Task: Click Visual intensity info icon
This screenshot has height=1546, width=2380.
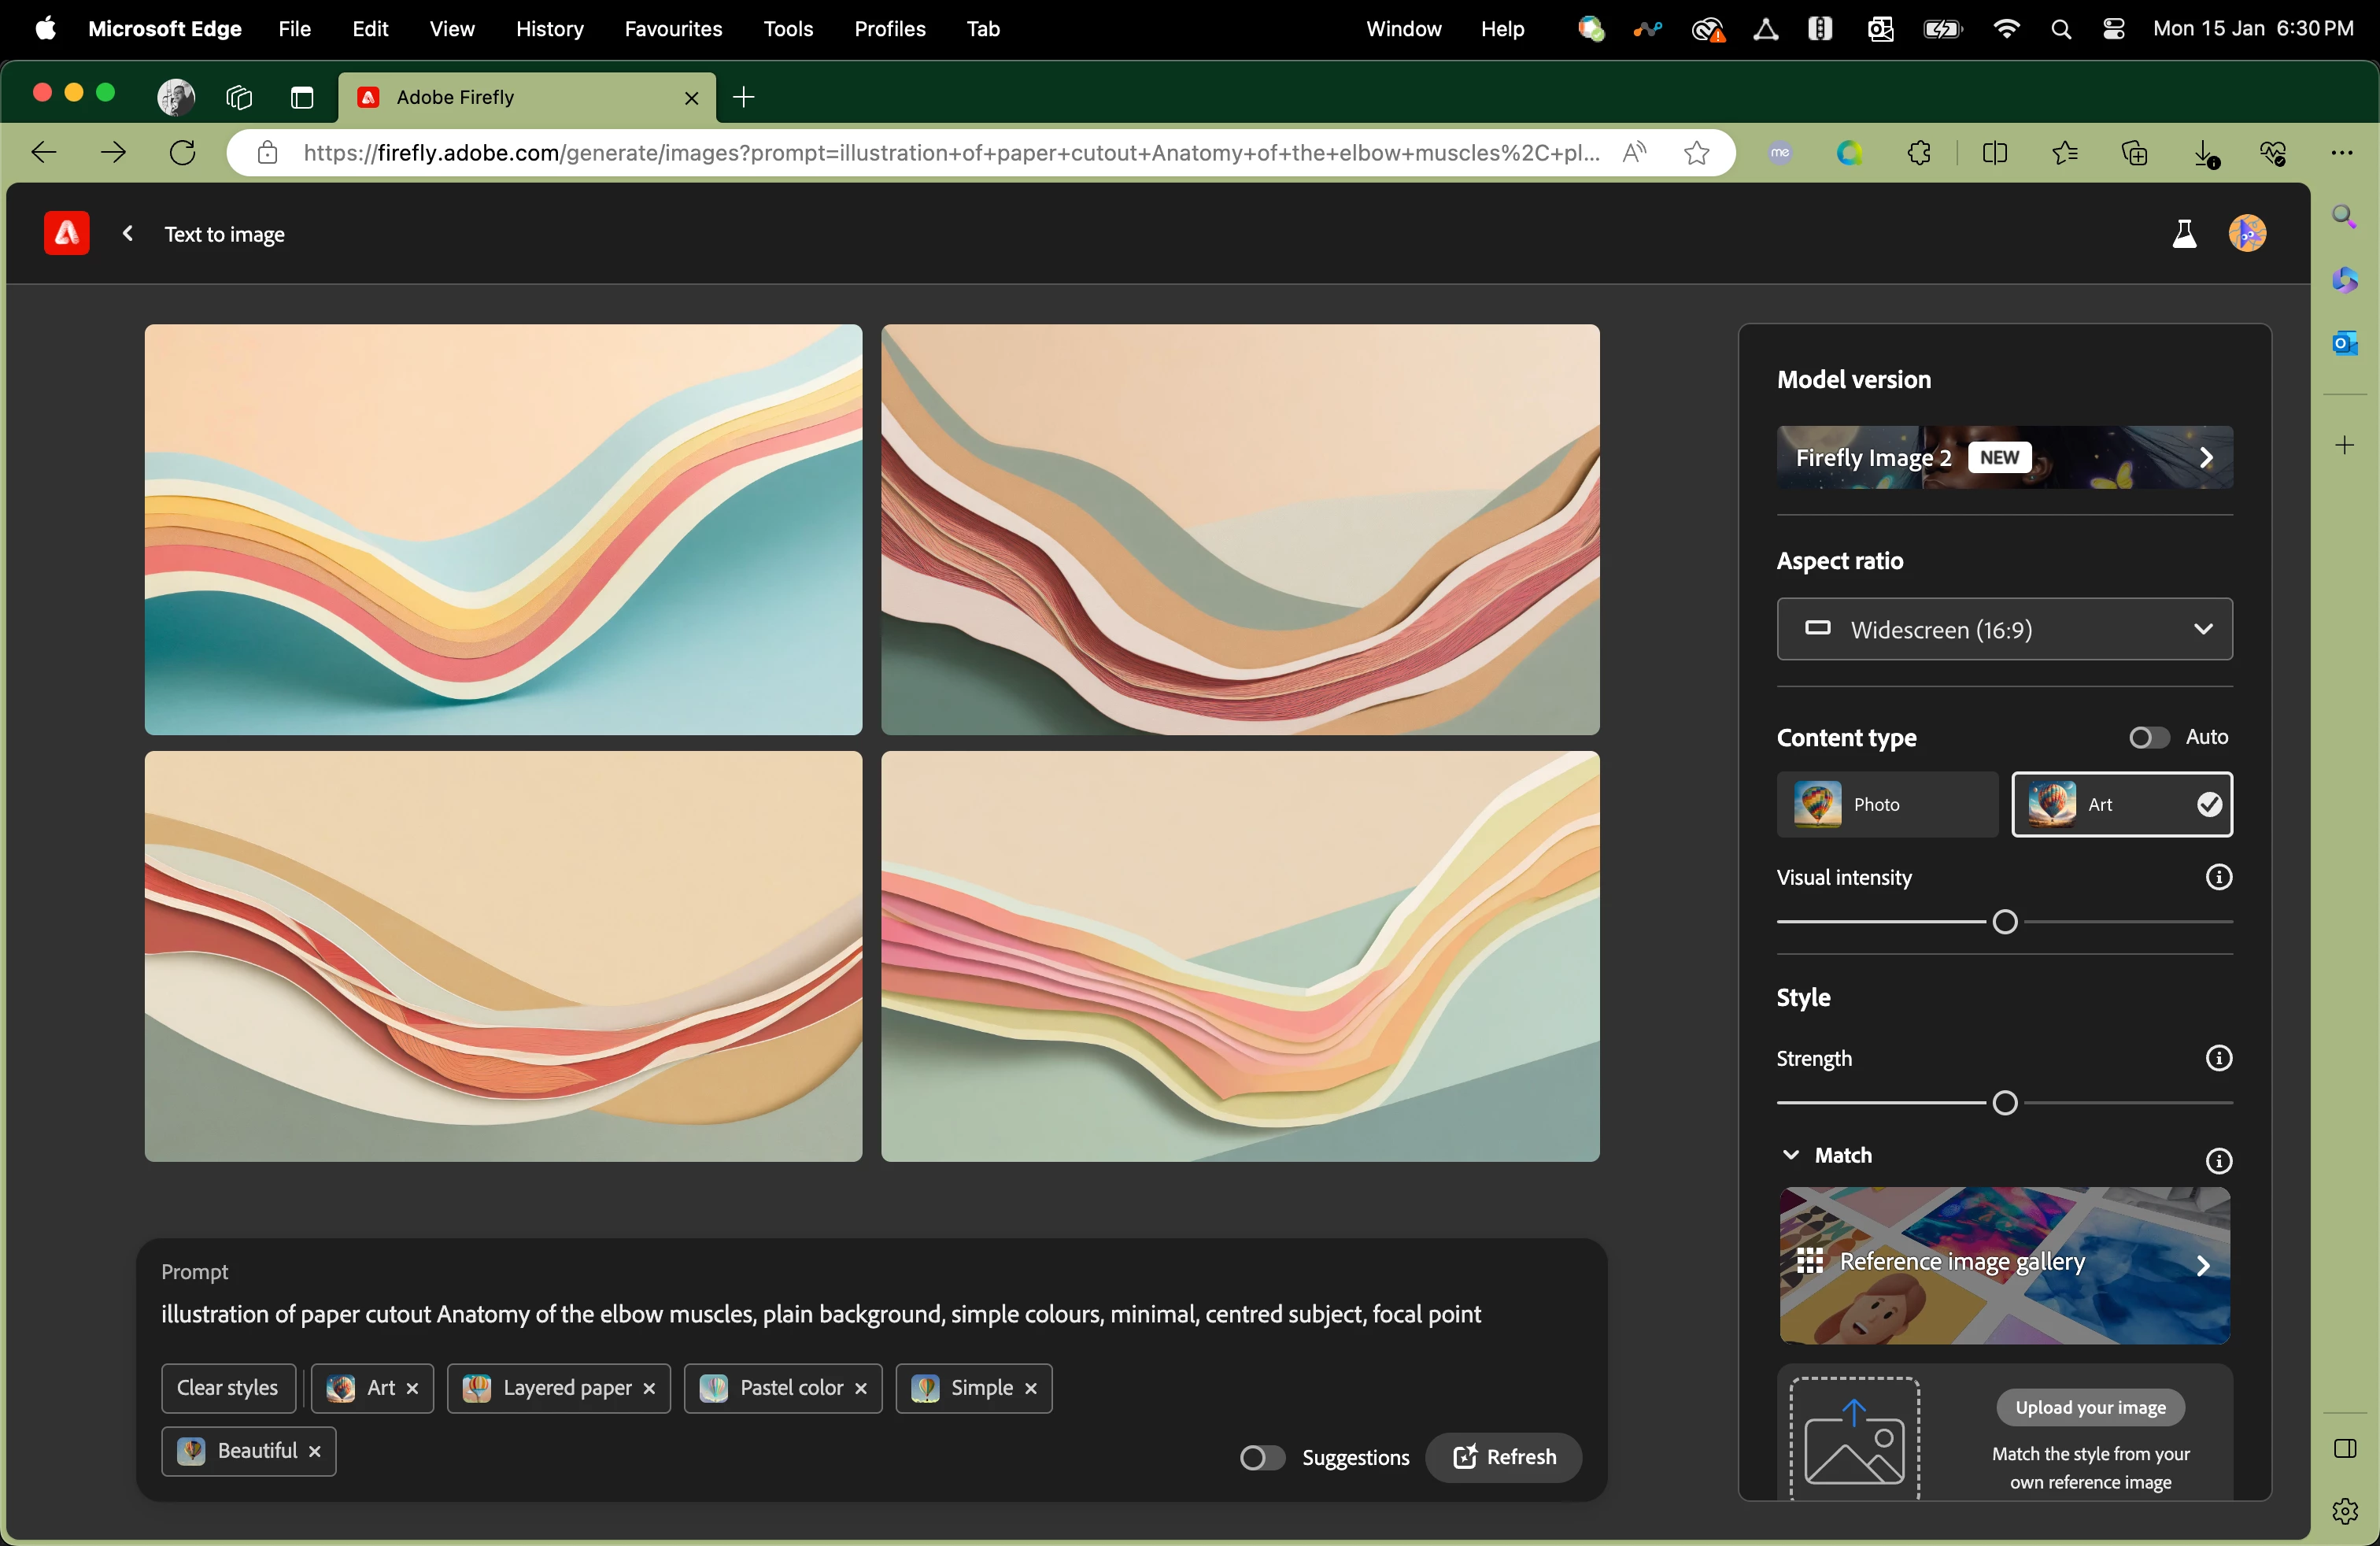Action: pos(2218,877)
